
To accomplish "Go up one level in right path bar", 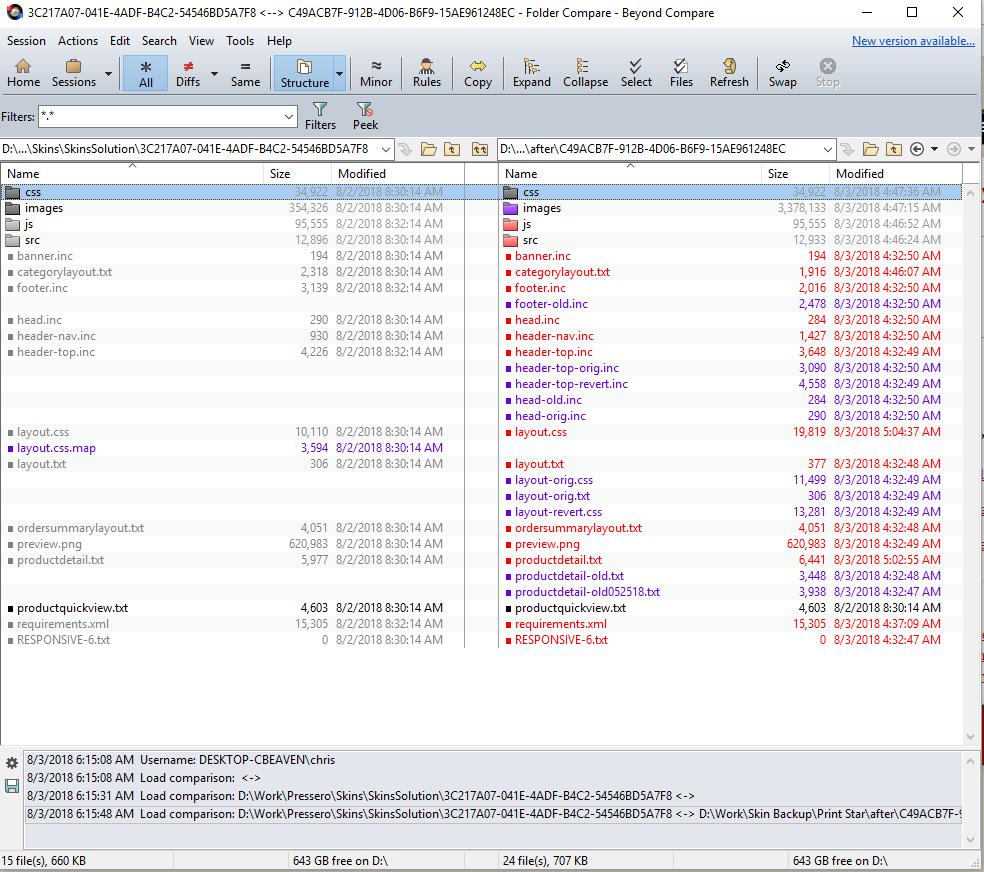I will coord(894,149).
